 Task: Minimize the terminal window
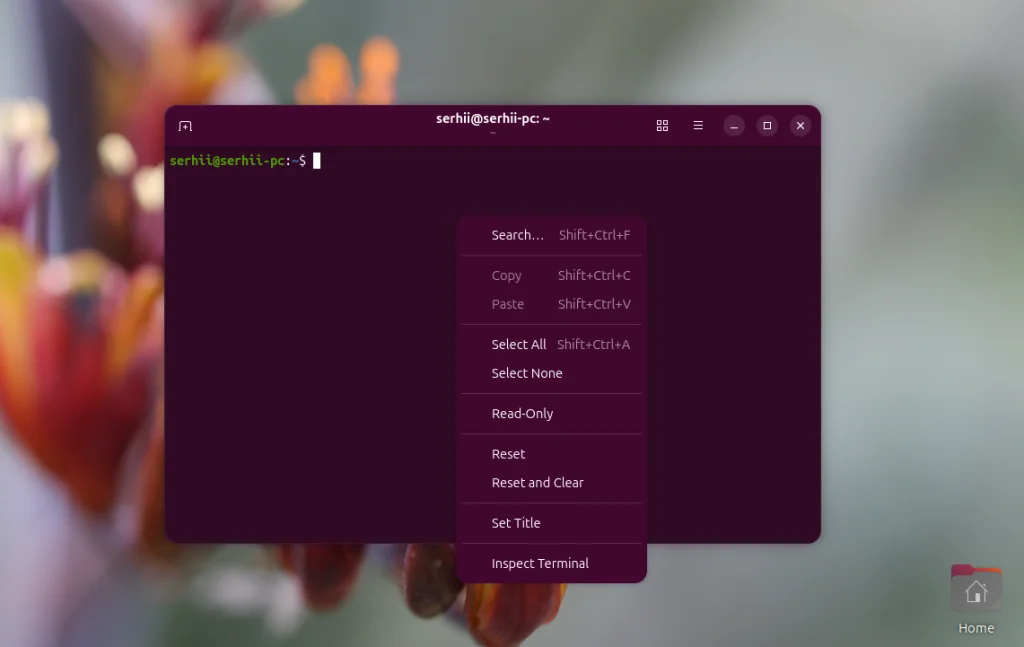point(734,125)
